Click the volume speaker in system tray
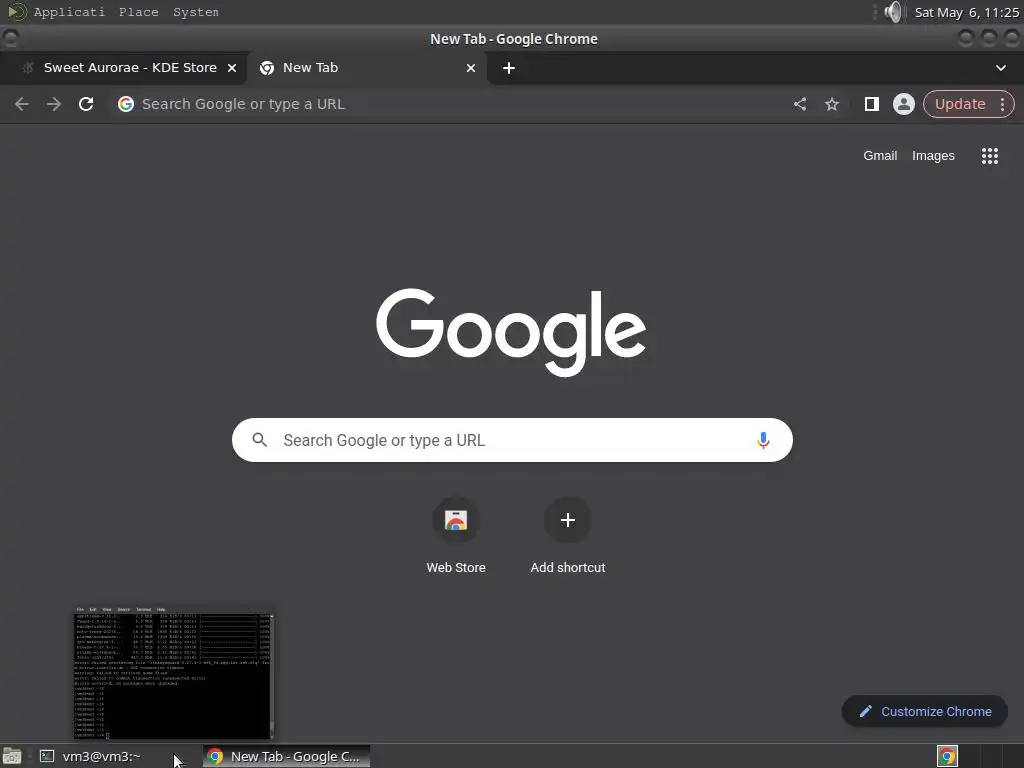Image resolution: width=1024 pixels, height=768 pixels. click(x=893, y=12)
